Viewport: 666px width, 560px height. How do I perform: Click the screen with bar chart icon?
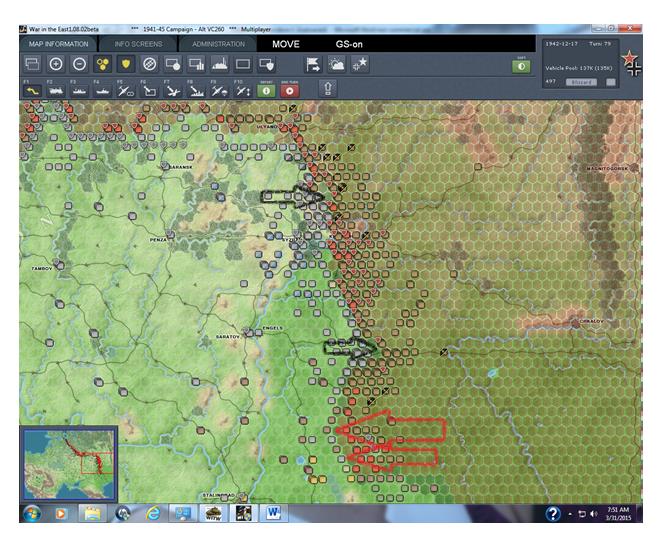click(x=196, y=64)
